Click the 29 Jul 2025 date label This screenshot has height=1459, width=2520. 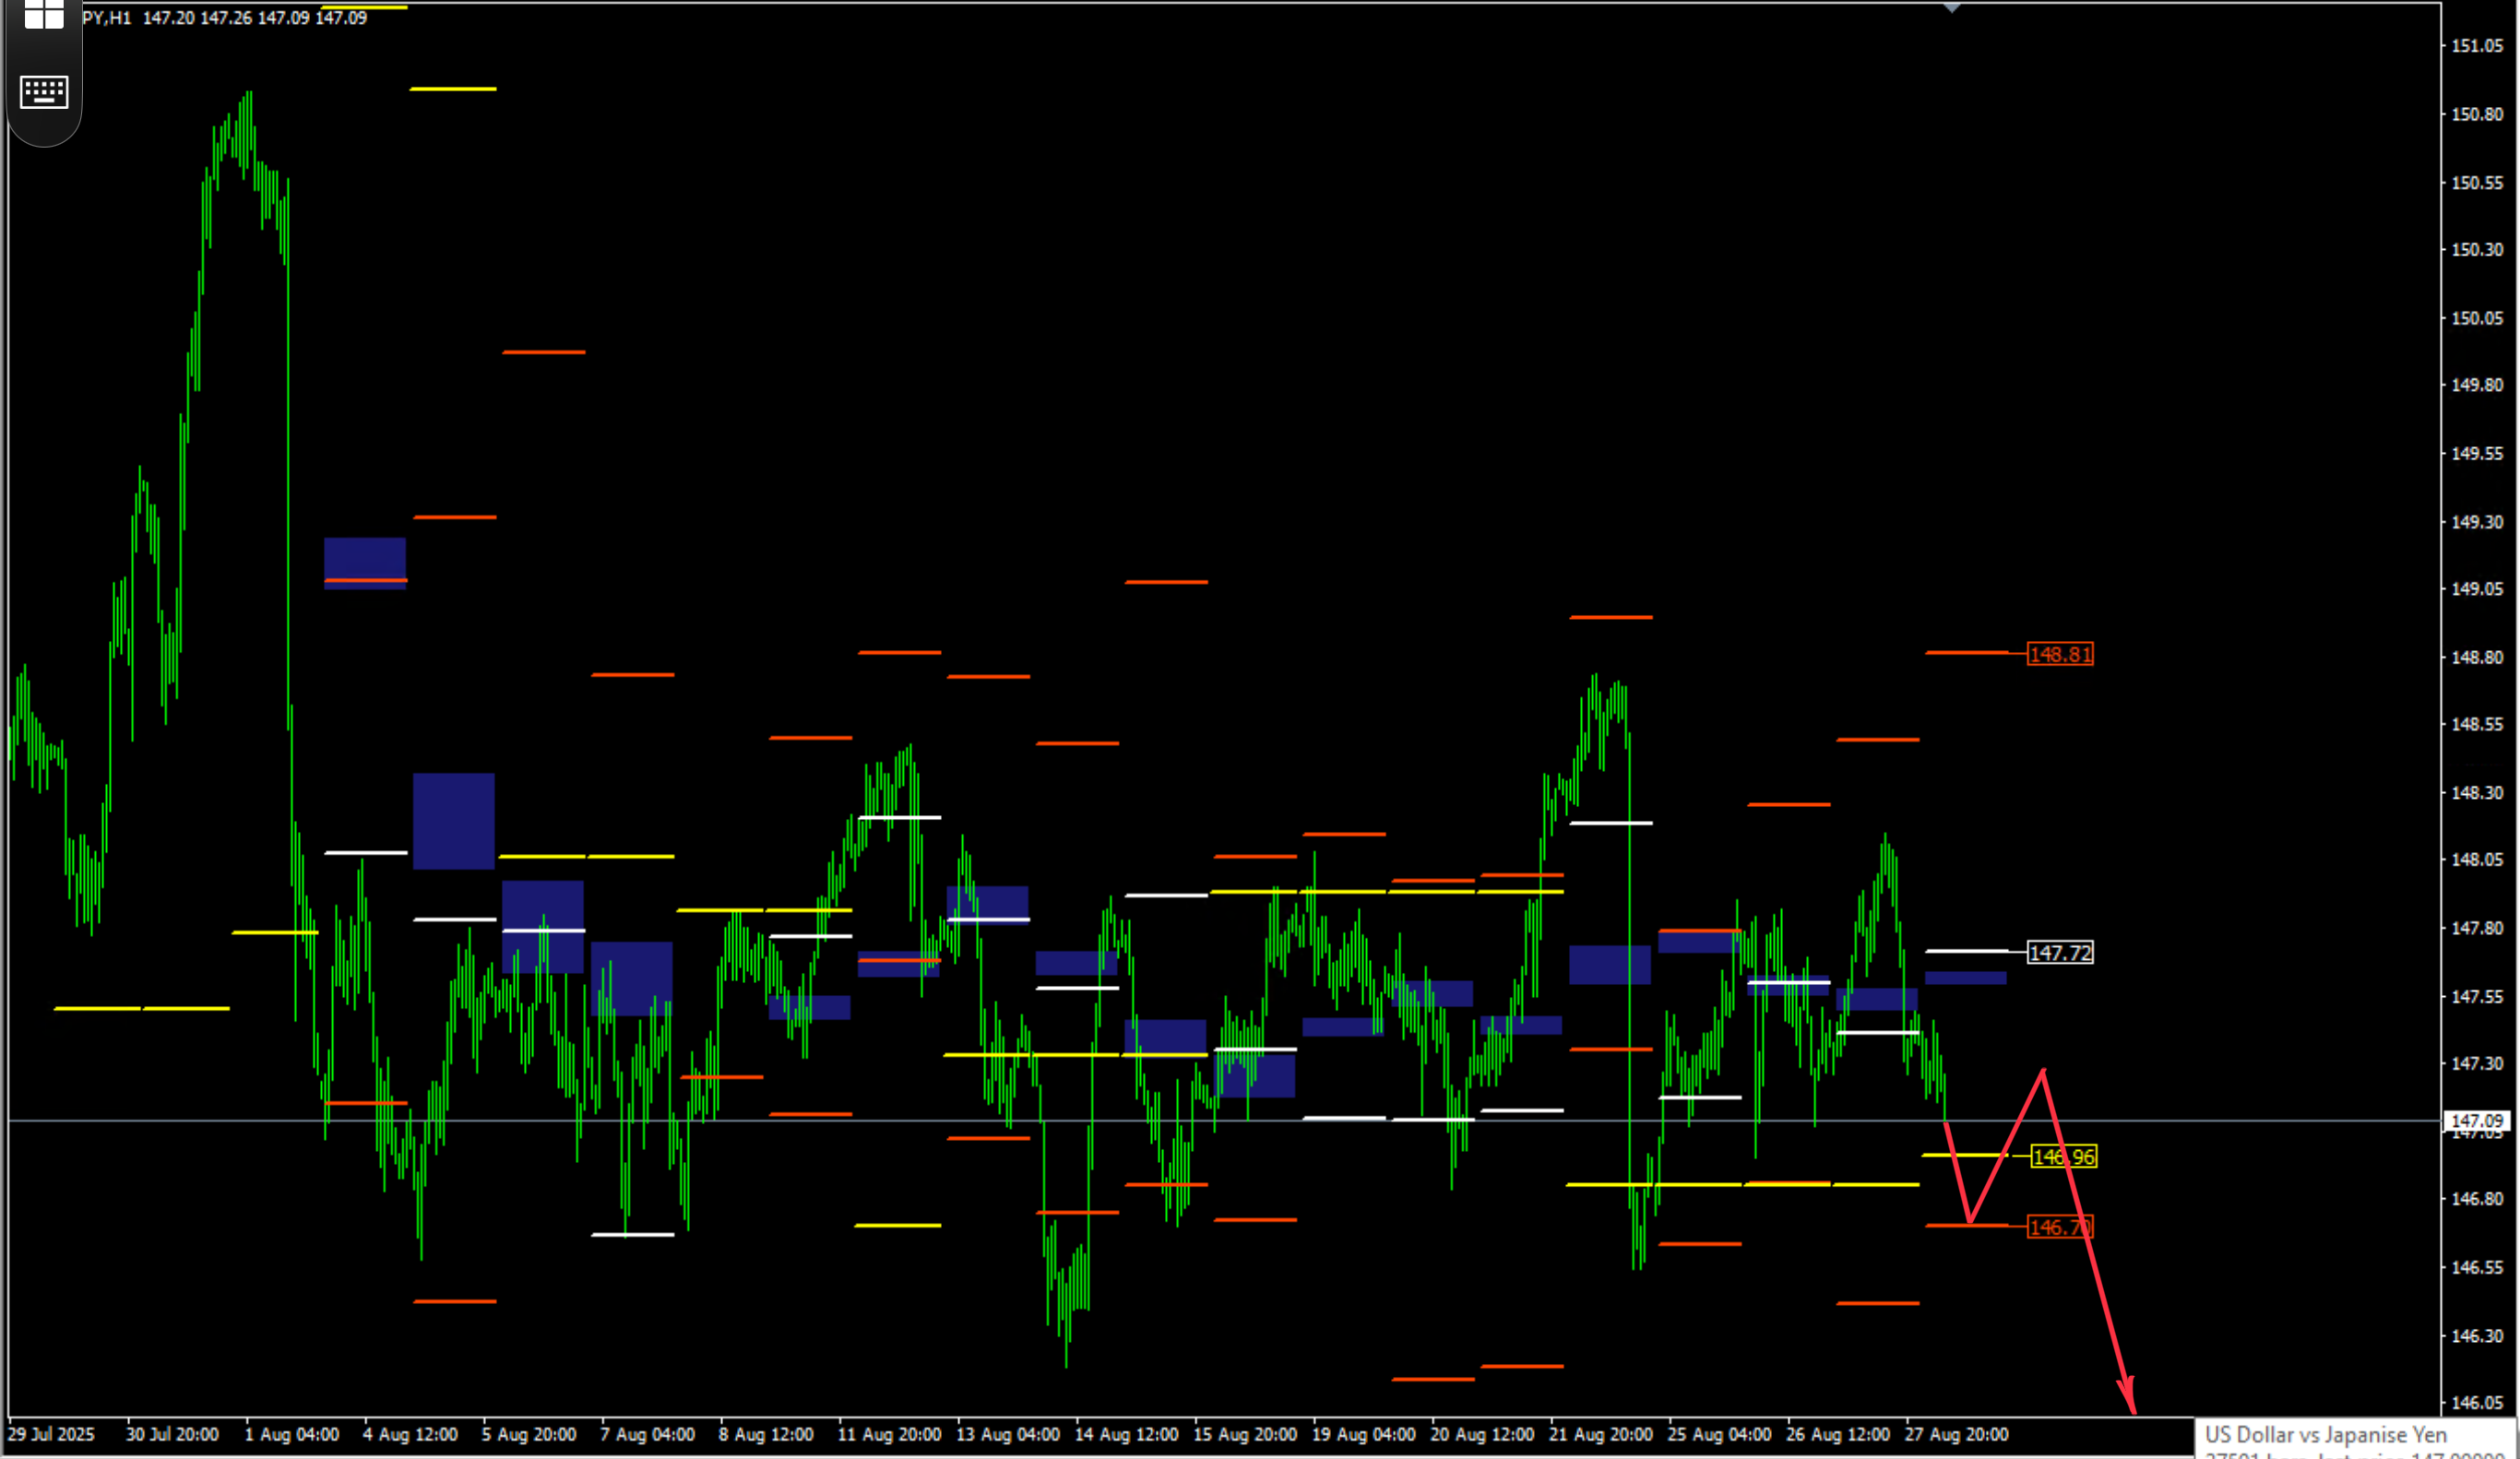pyautogui.click(x=51, y=1434)
